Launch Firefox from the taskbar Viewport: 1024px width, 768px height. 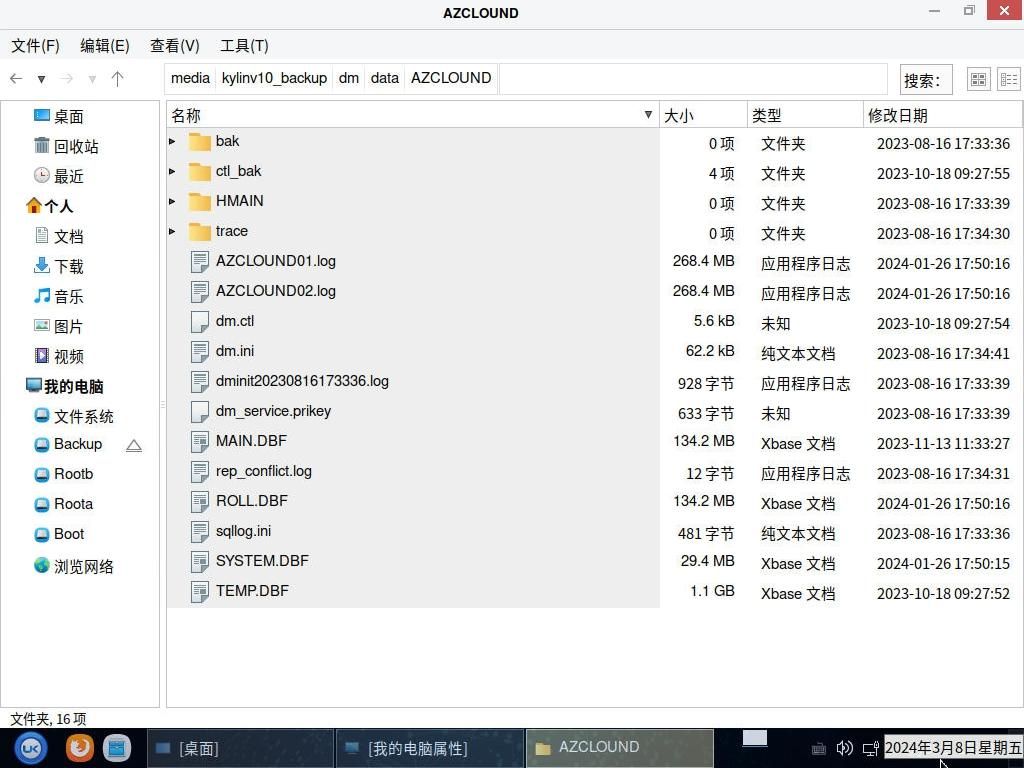(79, 748)
